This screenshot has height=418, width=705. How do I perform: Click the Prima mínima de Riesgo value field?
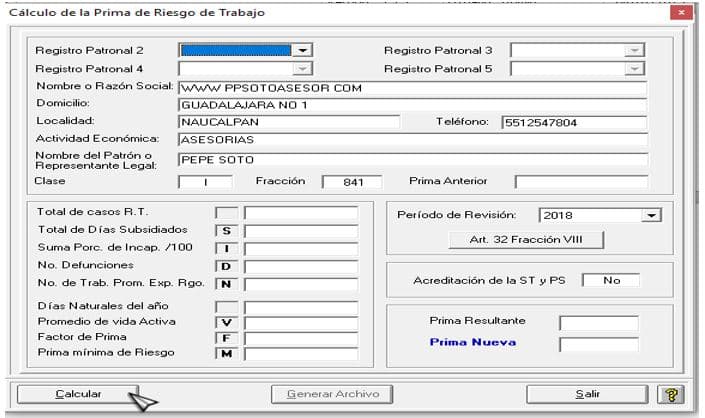click(301, 354)
